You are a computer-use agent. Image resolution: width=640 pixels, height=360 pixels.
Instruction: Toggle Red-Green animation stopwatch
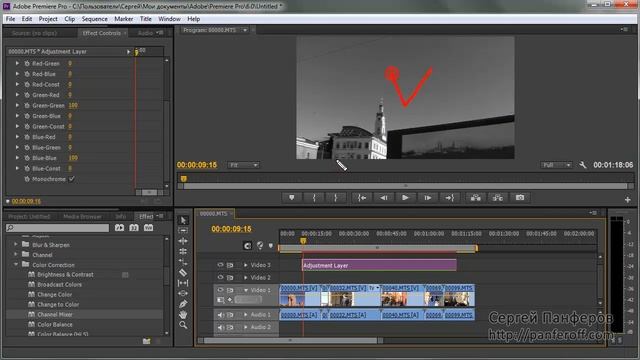[x=27, y=64]
